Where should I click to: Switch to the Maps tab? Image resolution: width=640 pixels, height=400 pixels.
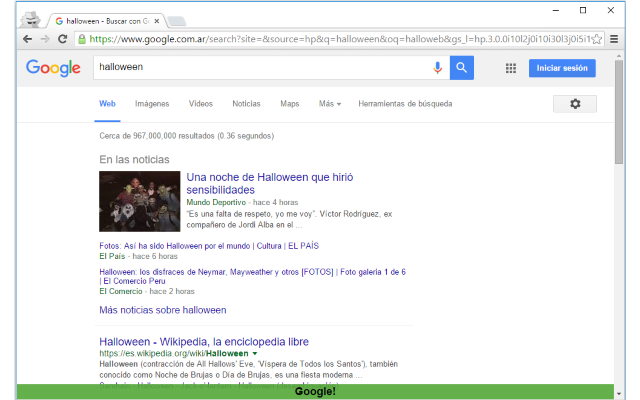click(x=289, y=104)
